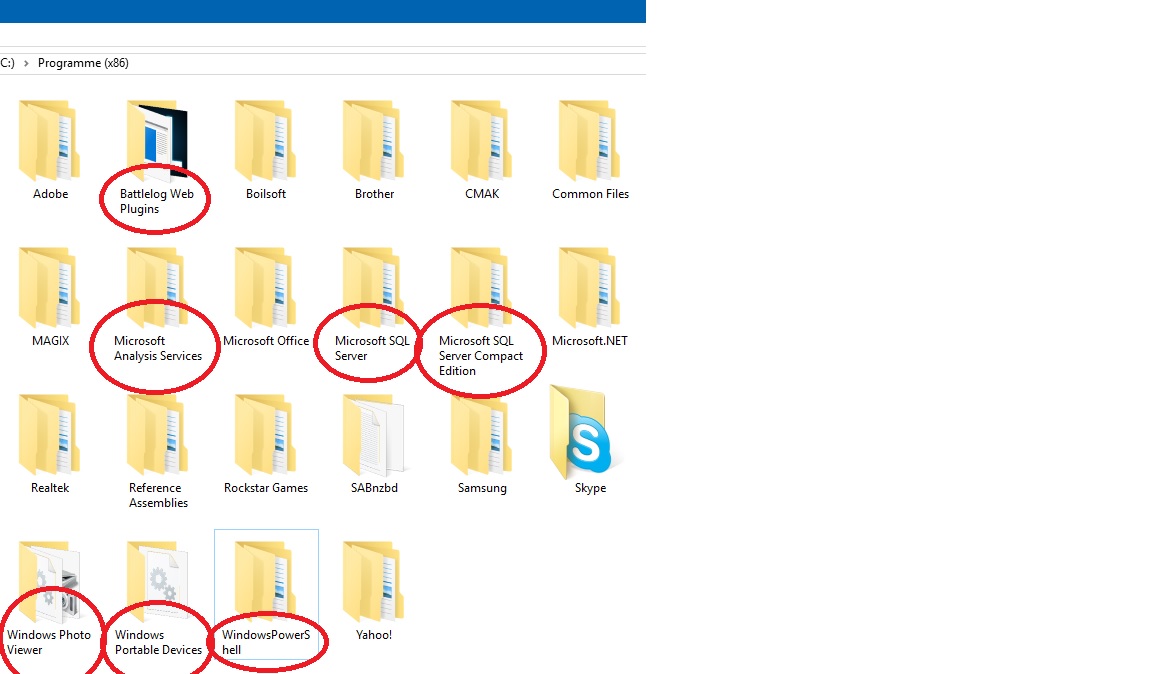Viewport: 1152px width, 674px height.
Task: Click the Brother folder name label
Action: 374,194
